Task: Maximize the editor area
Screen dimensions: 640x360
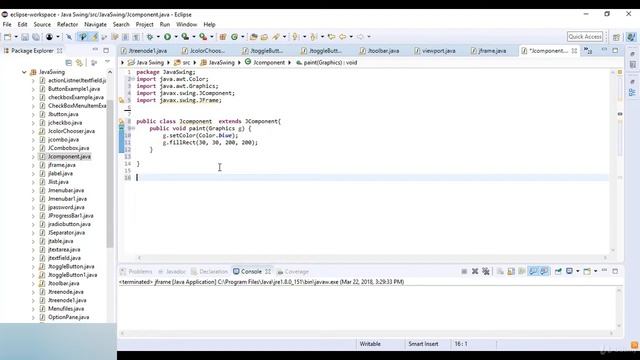Action: point(615,50)
